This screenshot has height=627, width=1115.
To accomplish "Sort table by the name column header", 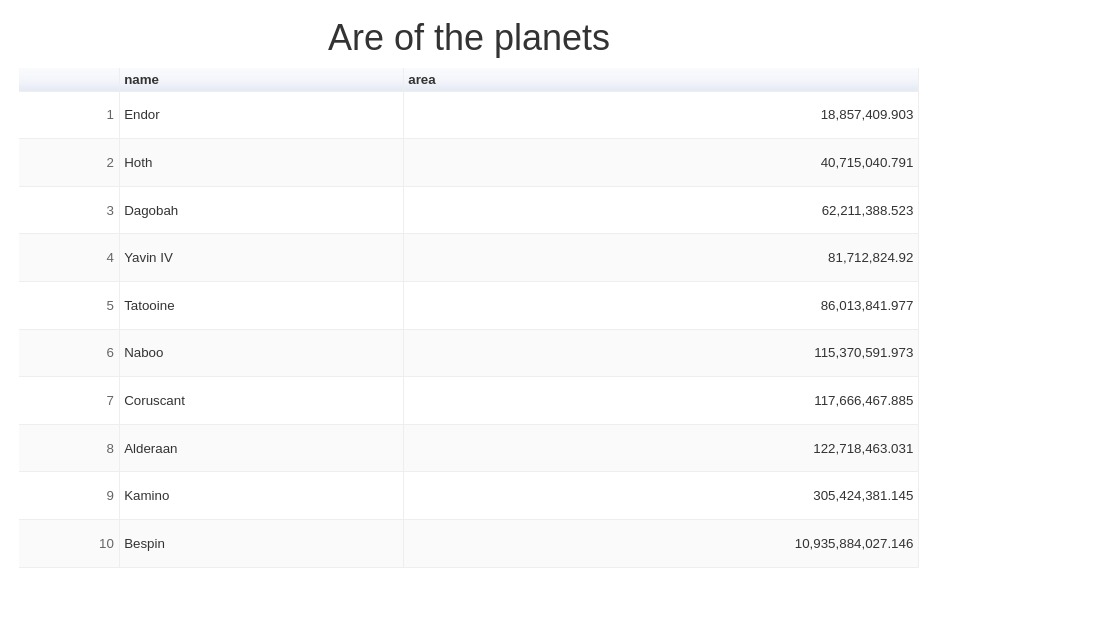I will [x=261, y=80].
